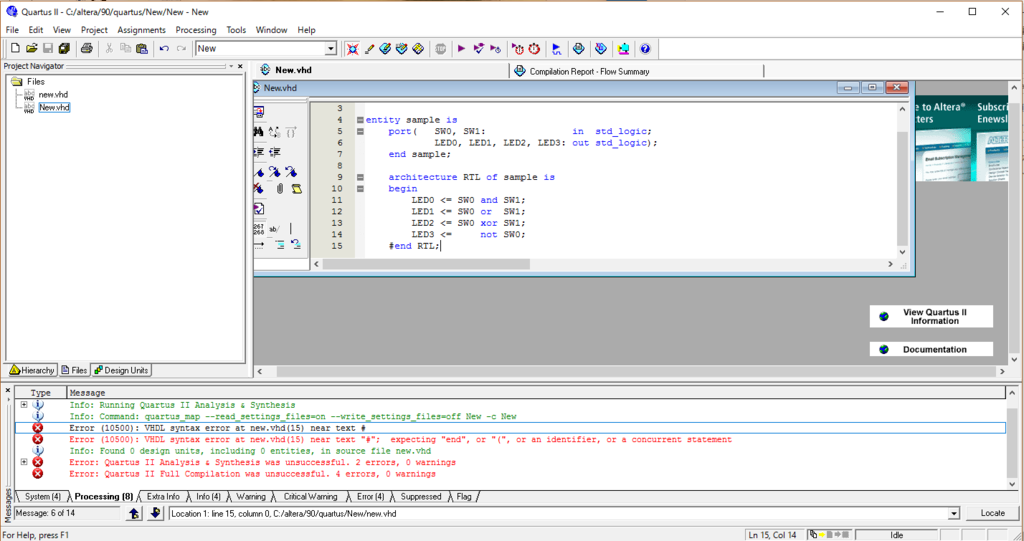Click the Location text field

coord(559,514)
